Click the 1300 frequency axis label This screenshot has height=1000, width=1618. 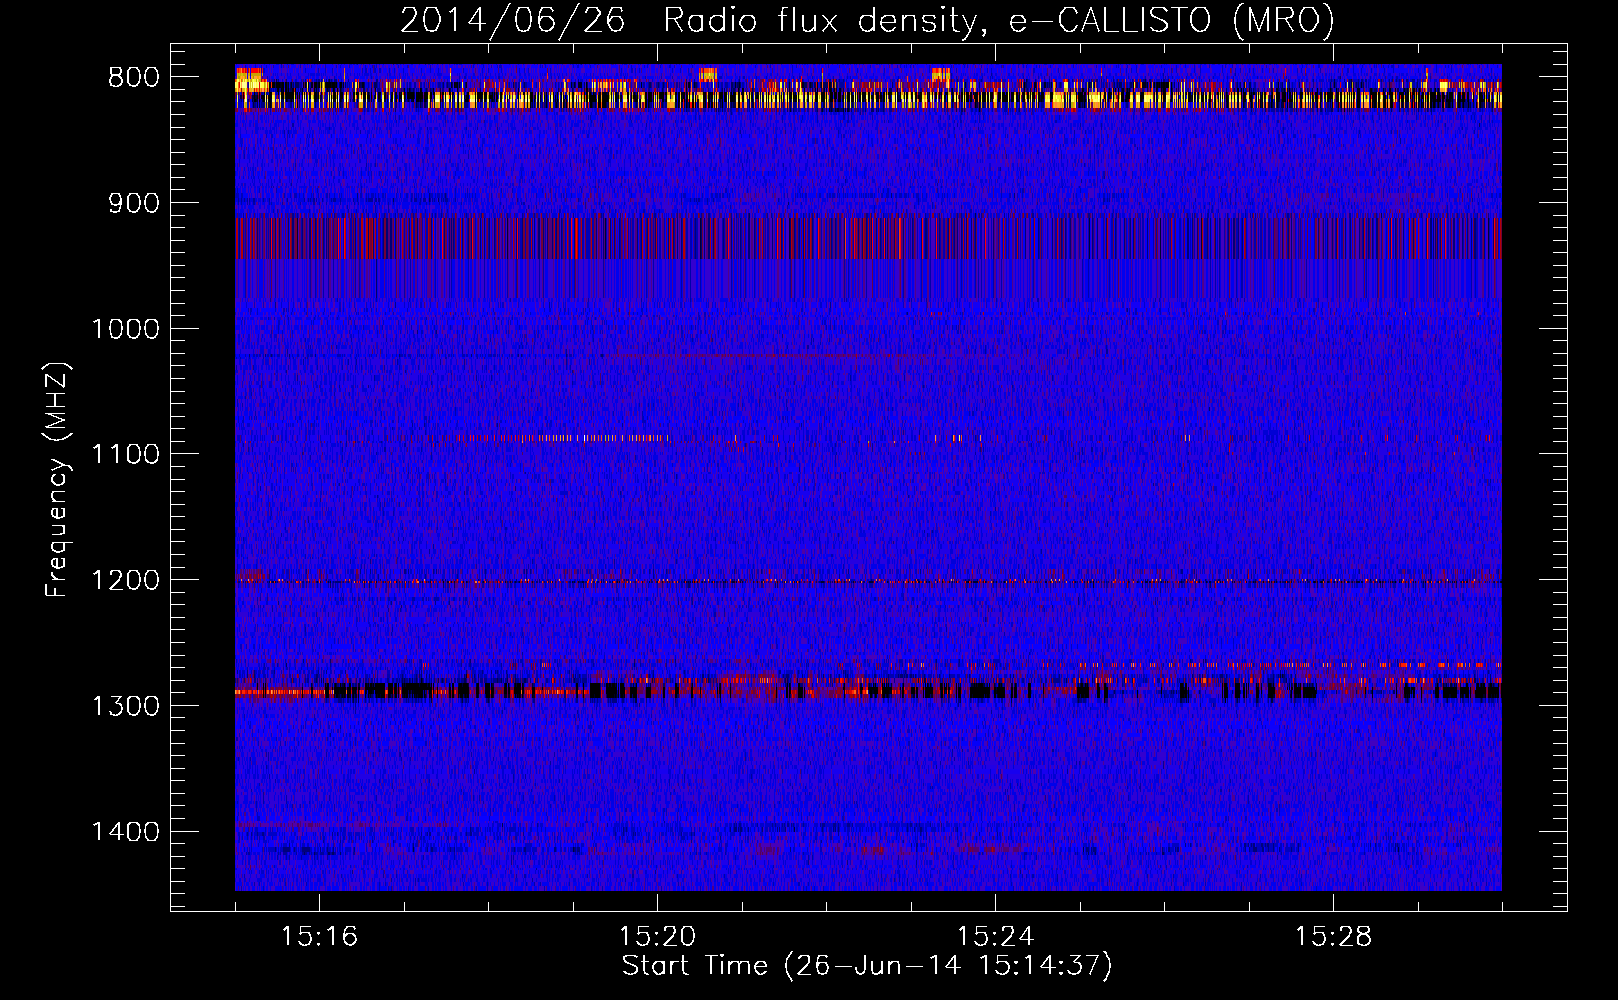125,706
